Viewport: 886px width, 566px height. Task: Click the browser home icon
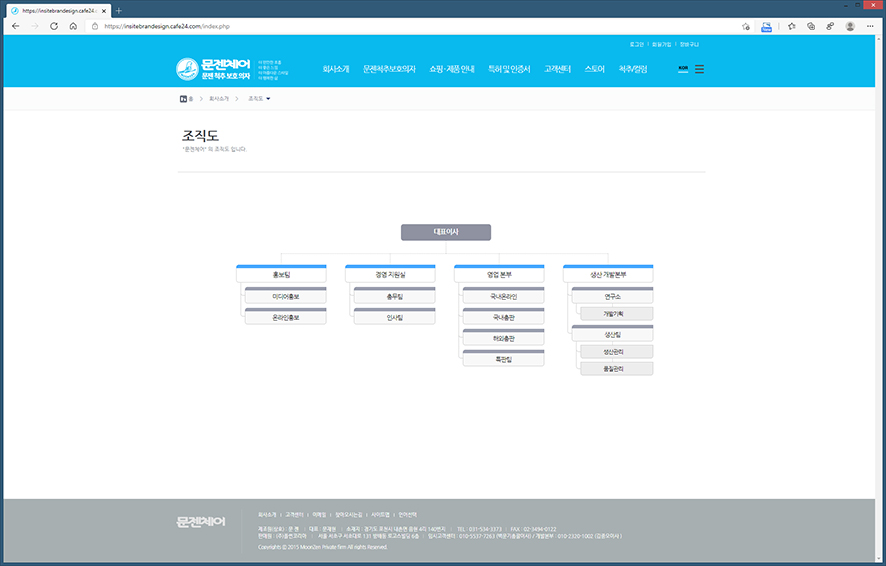[73, 26]
